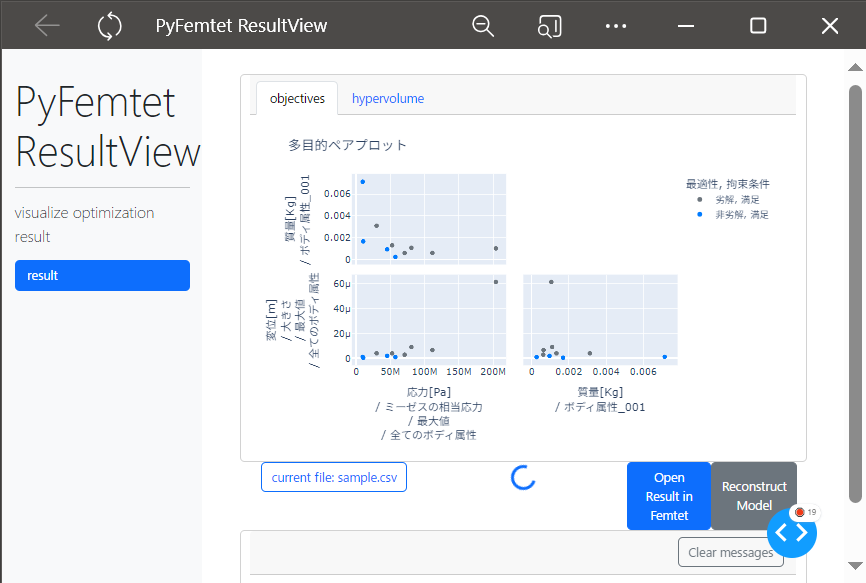This screenshot has width=866, height=583.
Task: Select the gray 60μ point in displacement-stress plot
Action: click(x=496, y=282)
